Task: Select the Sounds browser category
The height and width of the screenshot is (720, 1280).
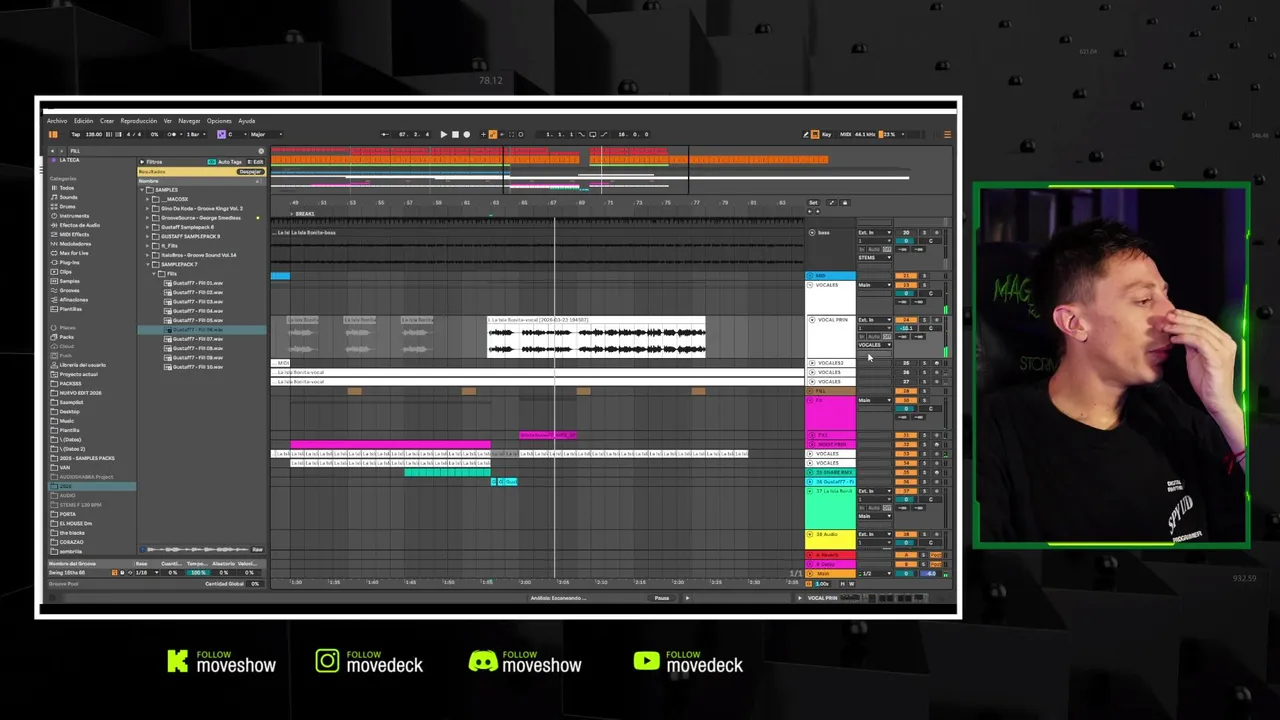Action: pyautogui.click(x=68, y=197)
